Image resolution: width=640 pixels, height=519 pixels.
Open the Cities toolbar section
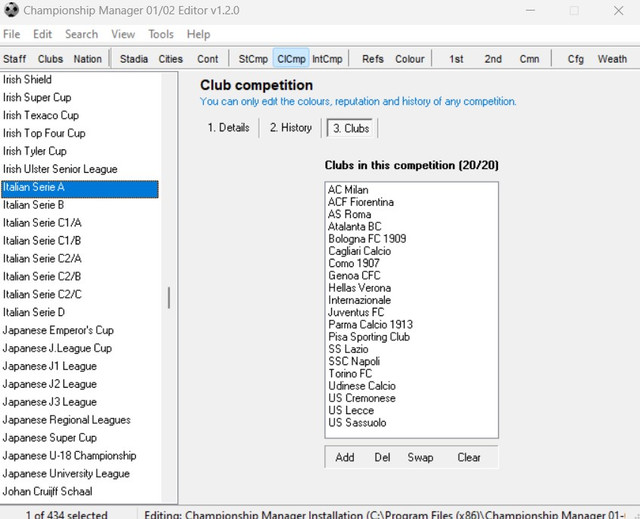coord(171,59)
